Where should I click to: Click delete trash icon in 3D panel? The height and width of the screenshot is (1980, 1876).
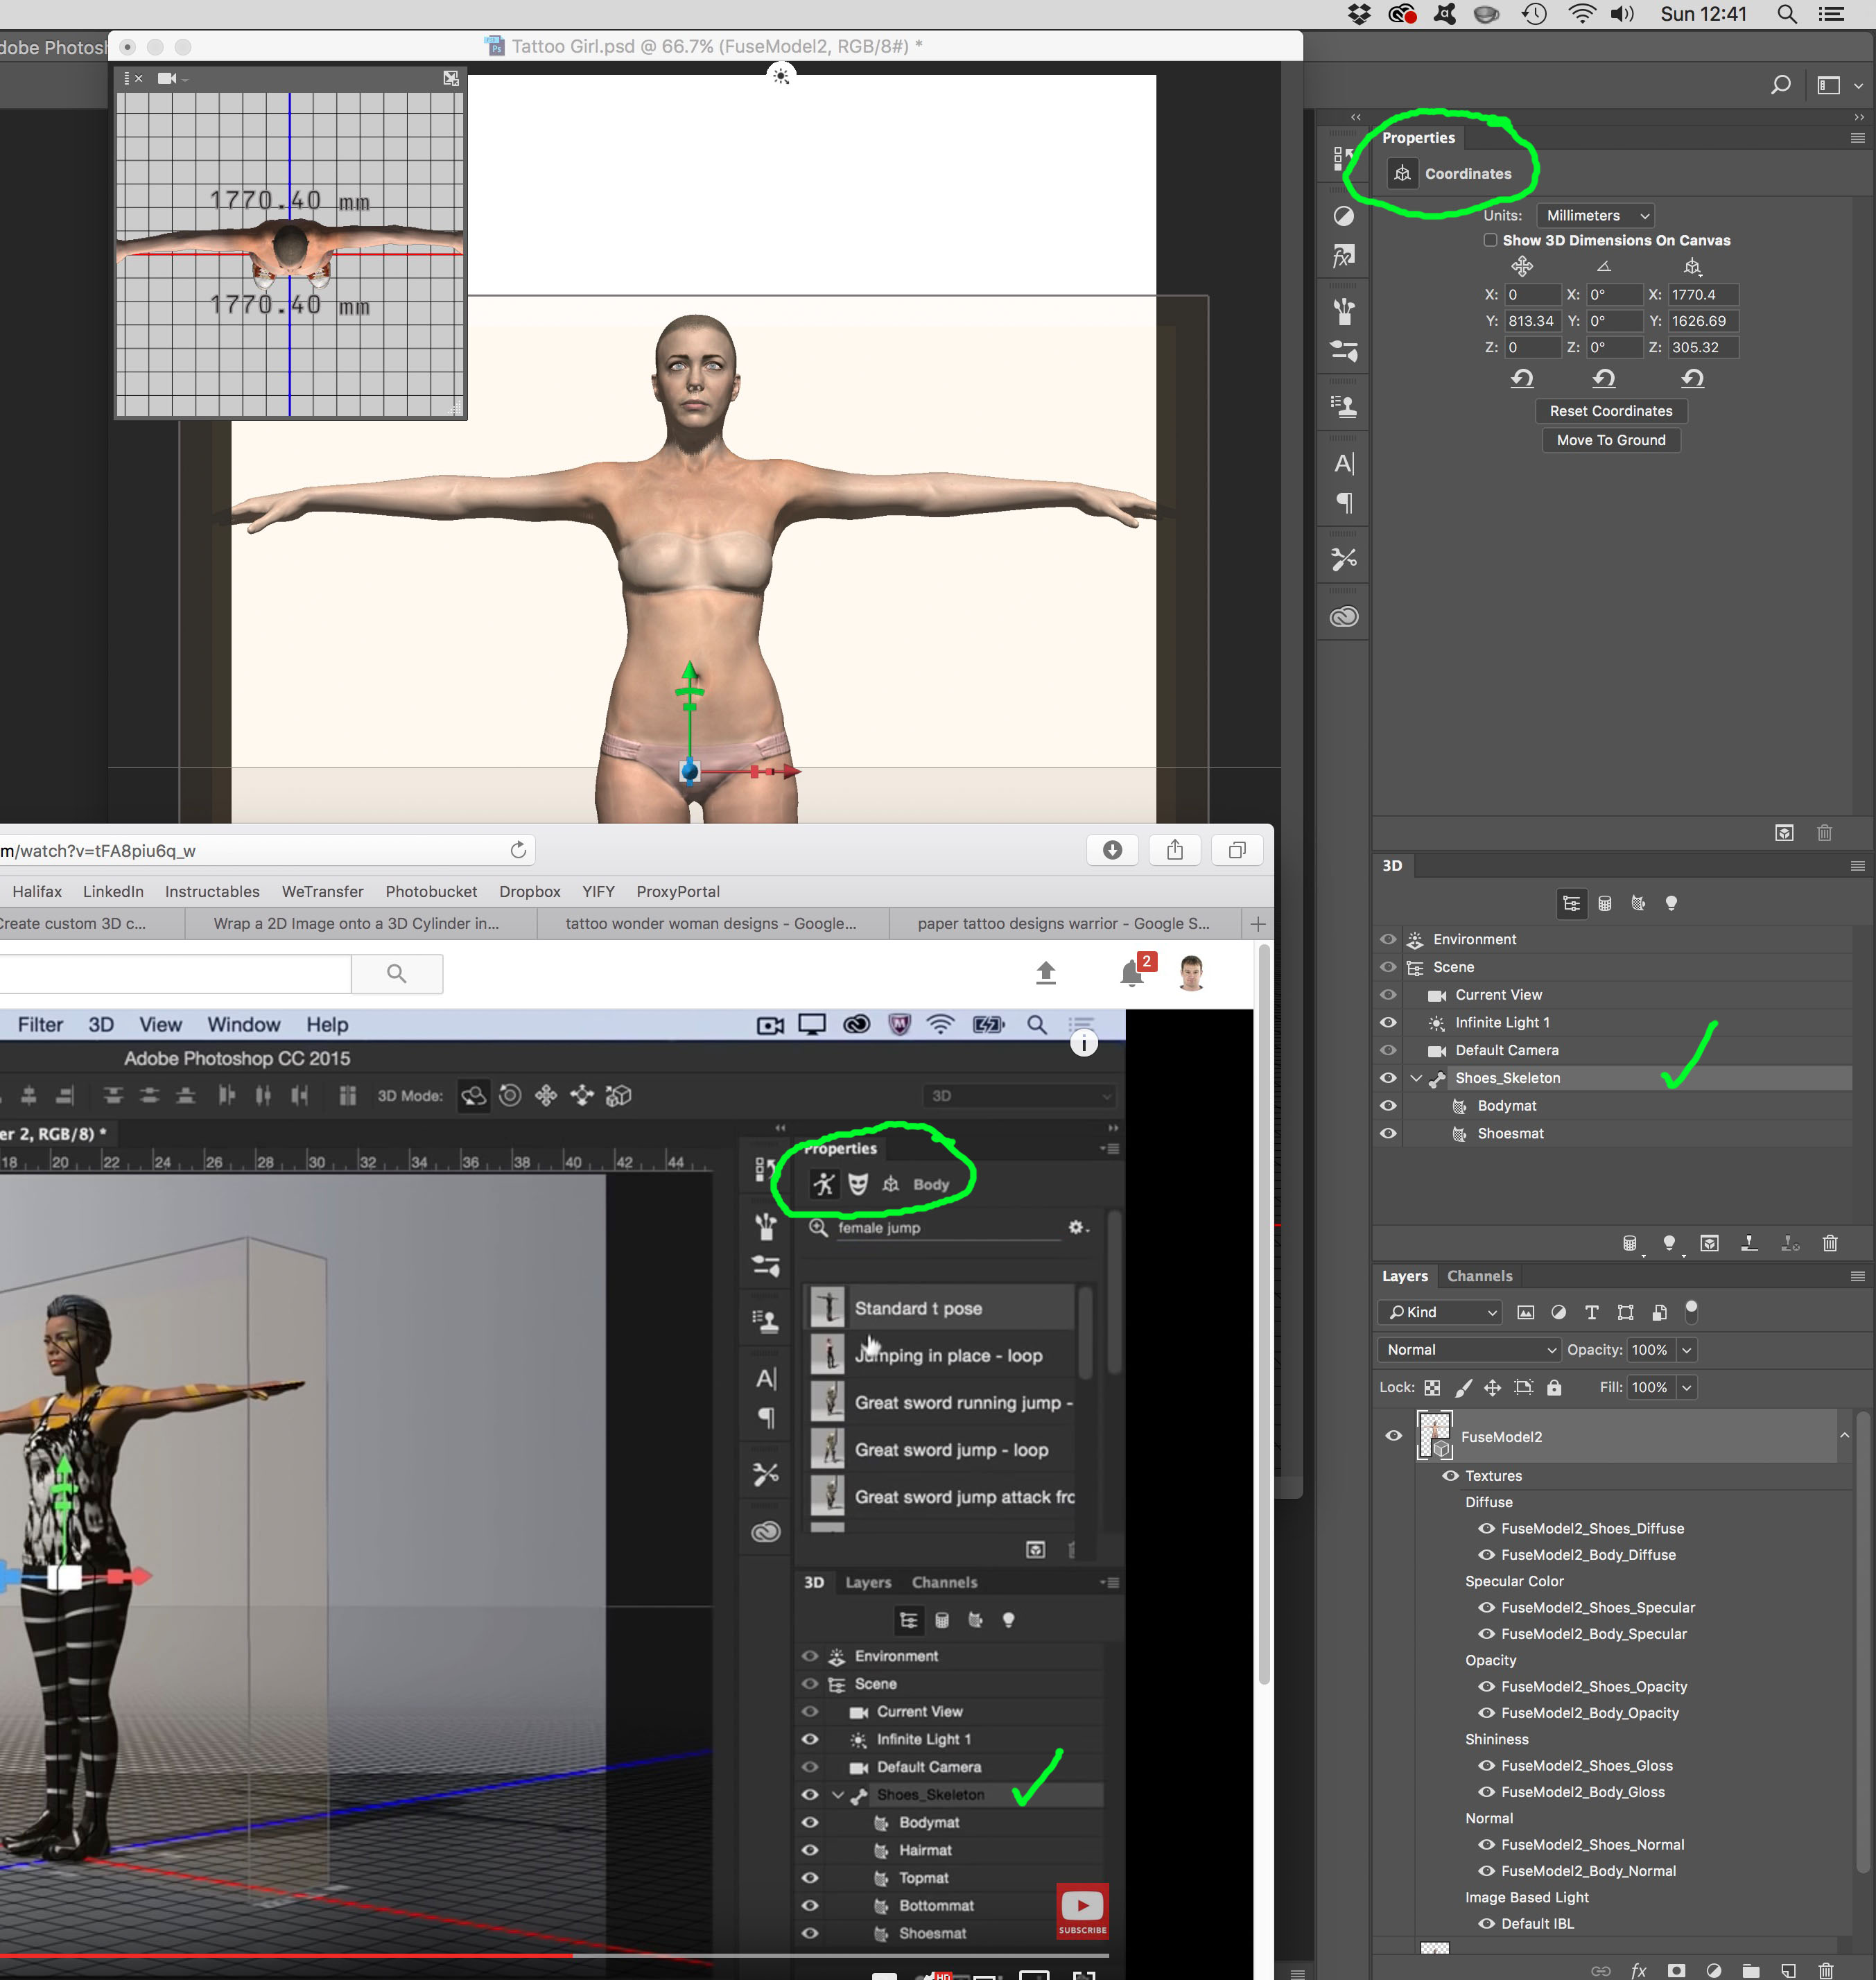pyautogui.click(x=1829, y=1243)
